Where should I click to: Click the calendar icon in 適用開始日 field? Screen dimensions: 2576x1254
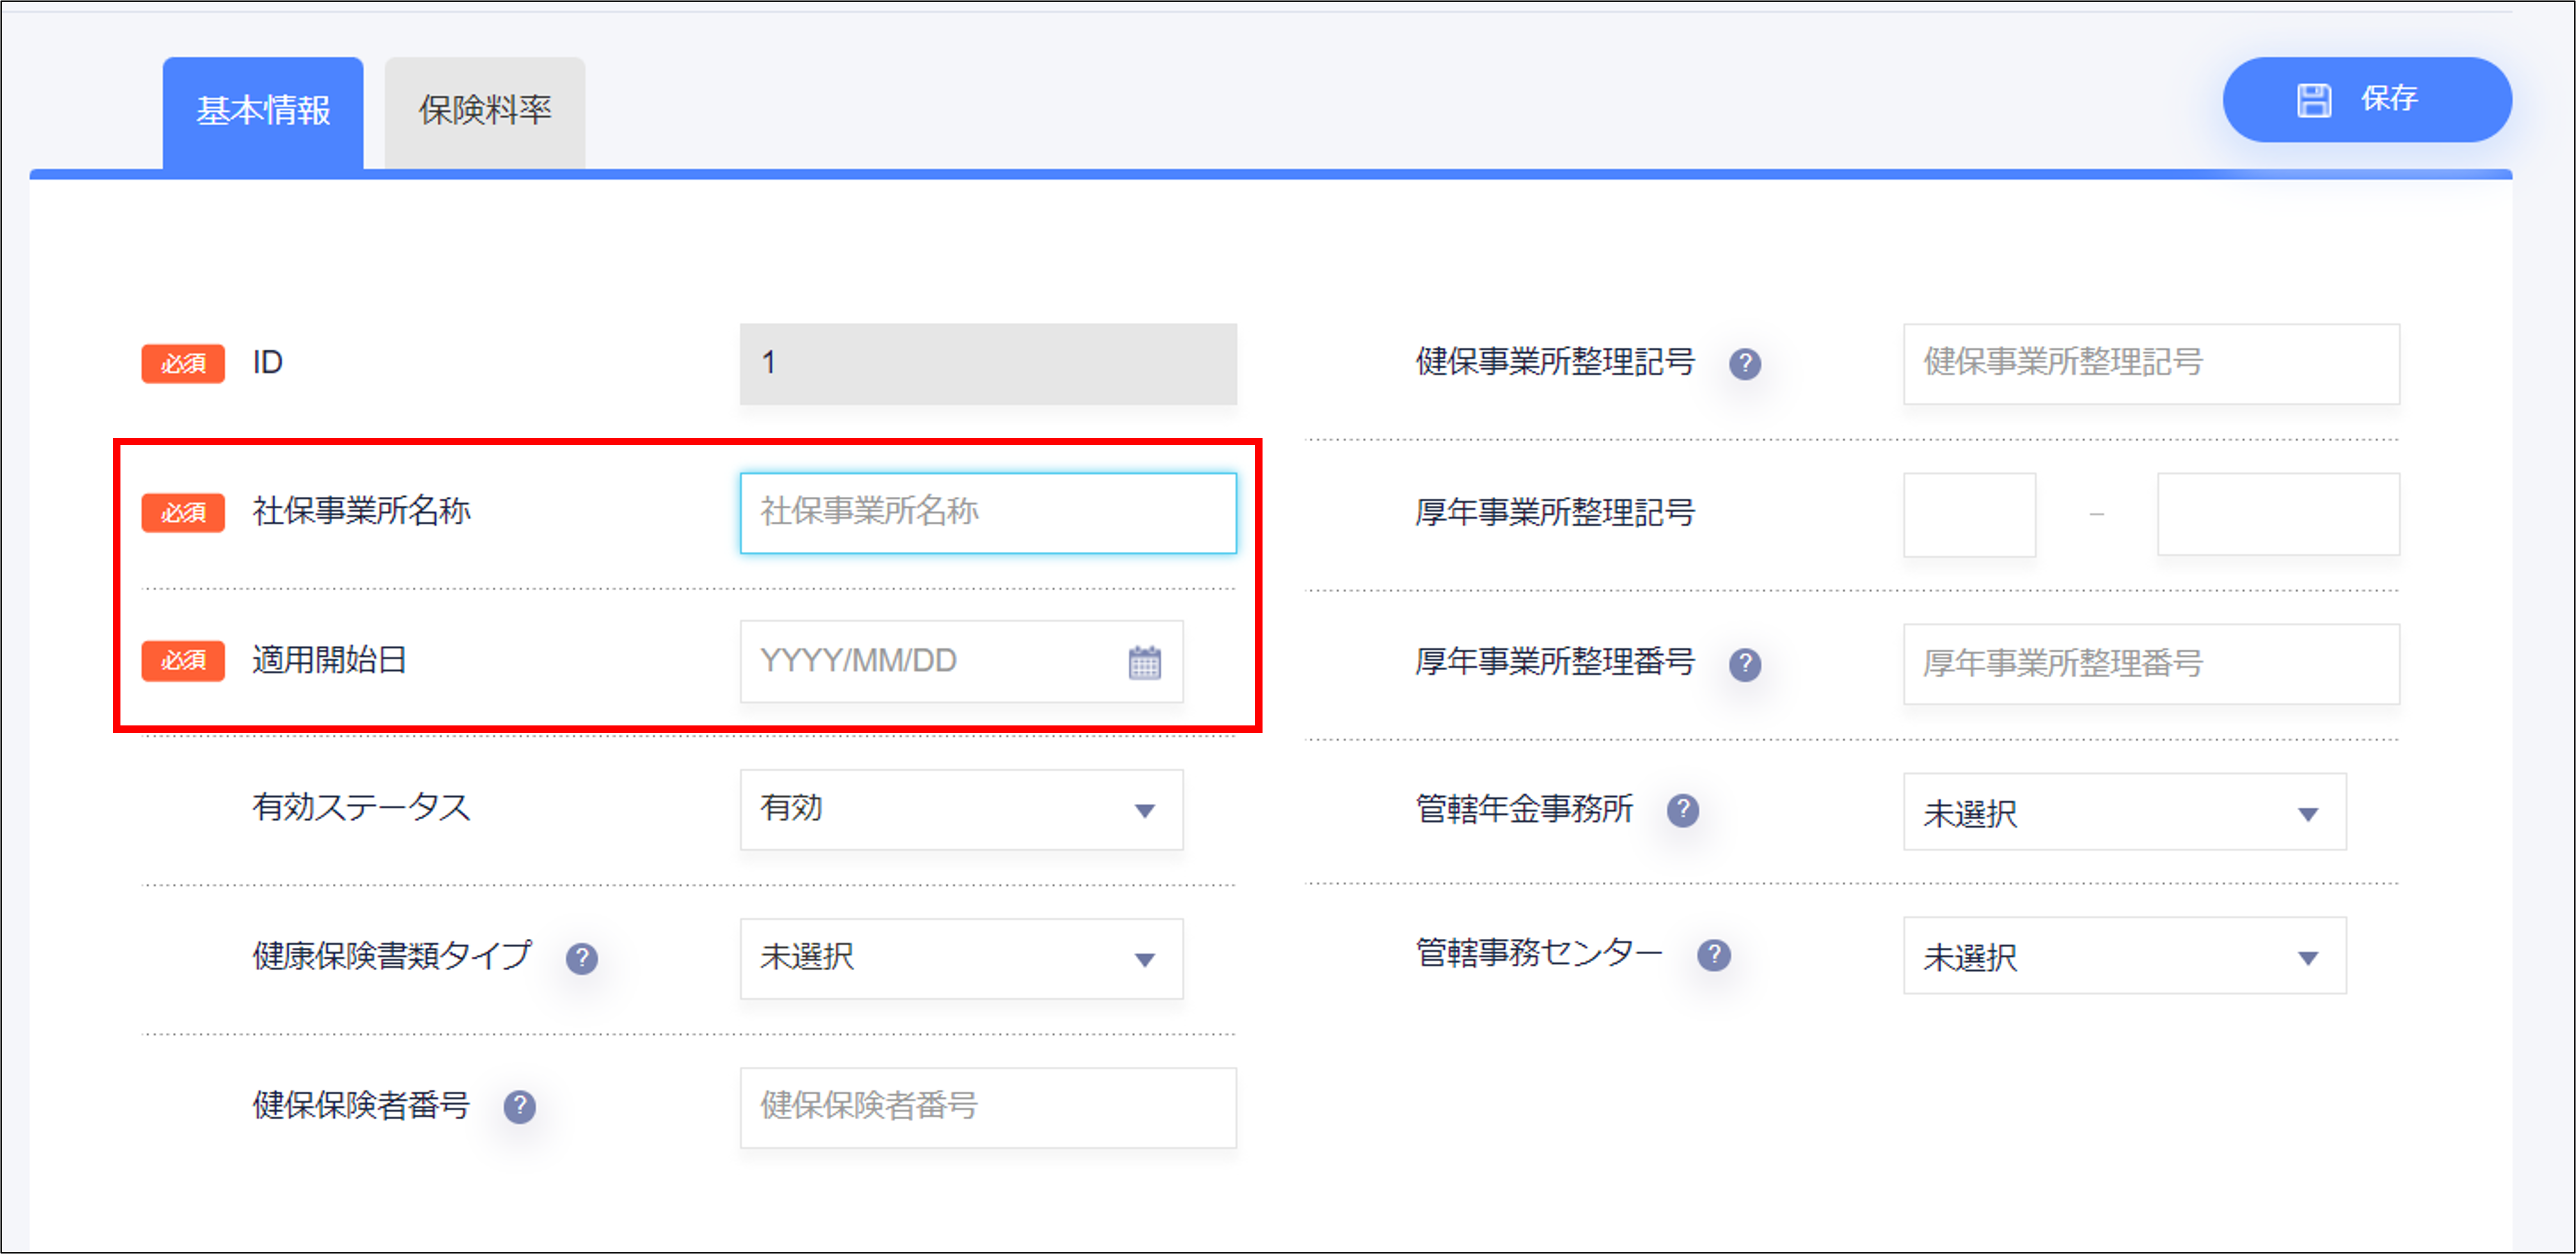[1144, 662]
